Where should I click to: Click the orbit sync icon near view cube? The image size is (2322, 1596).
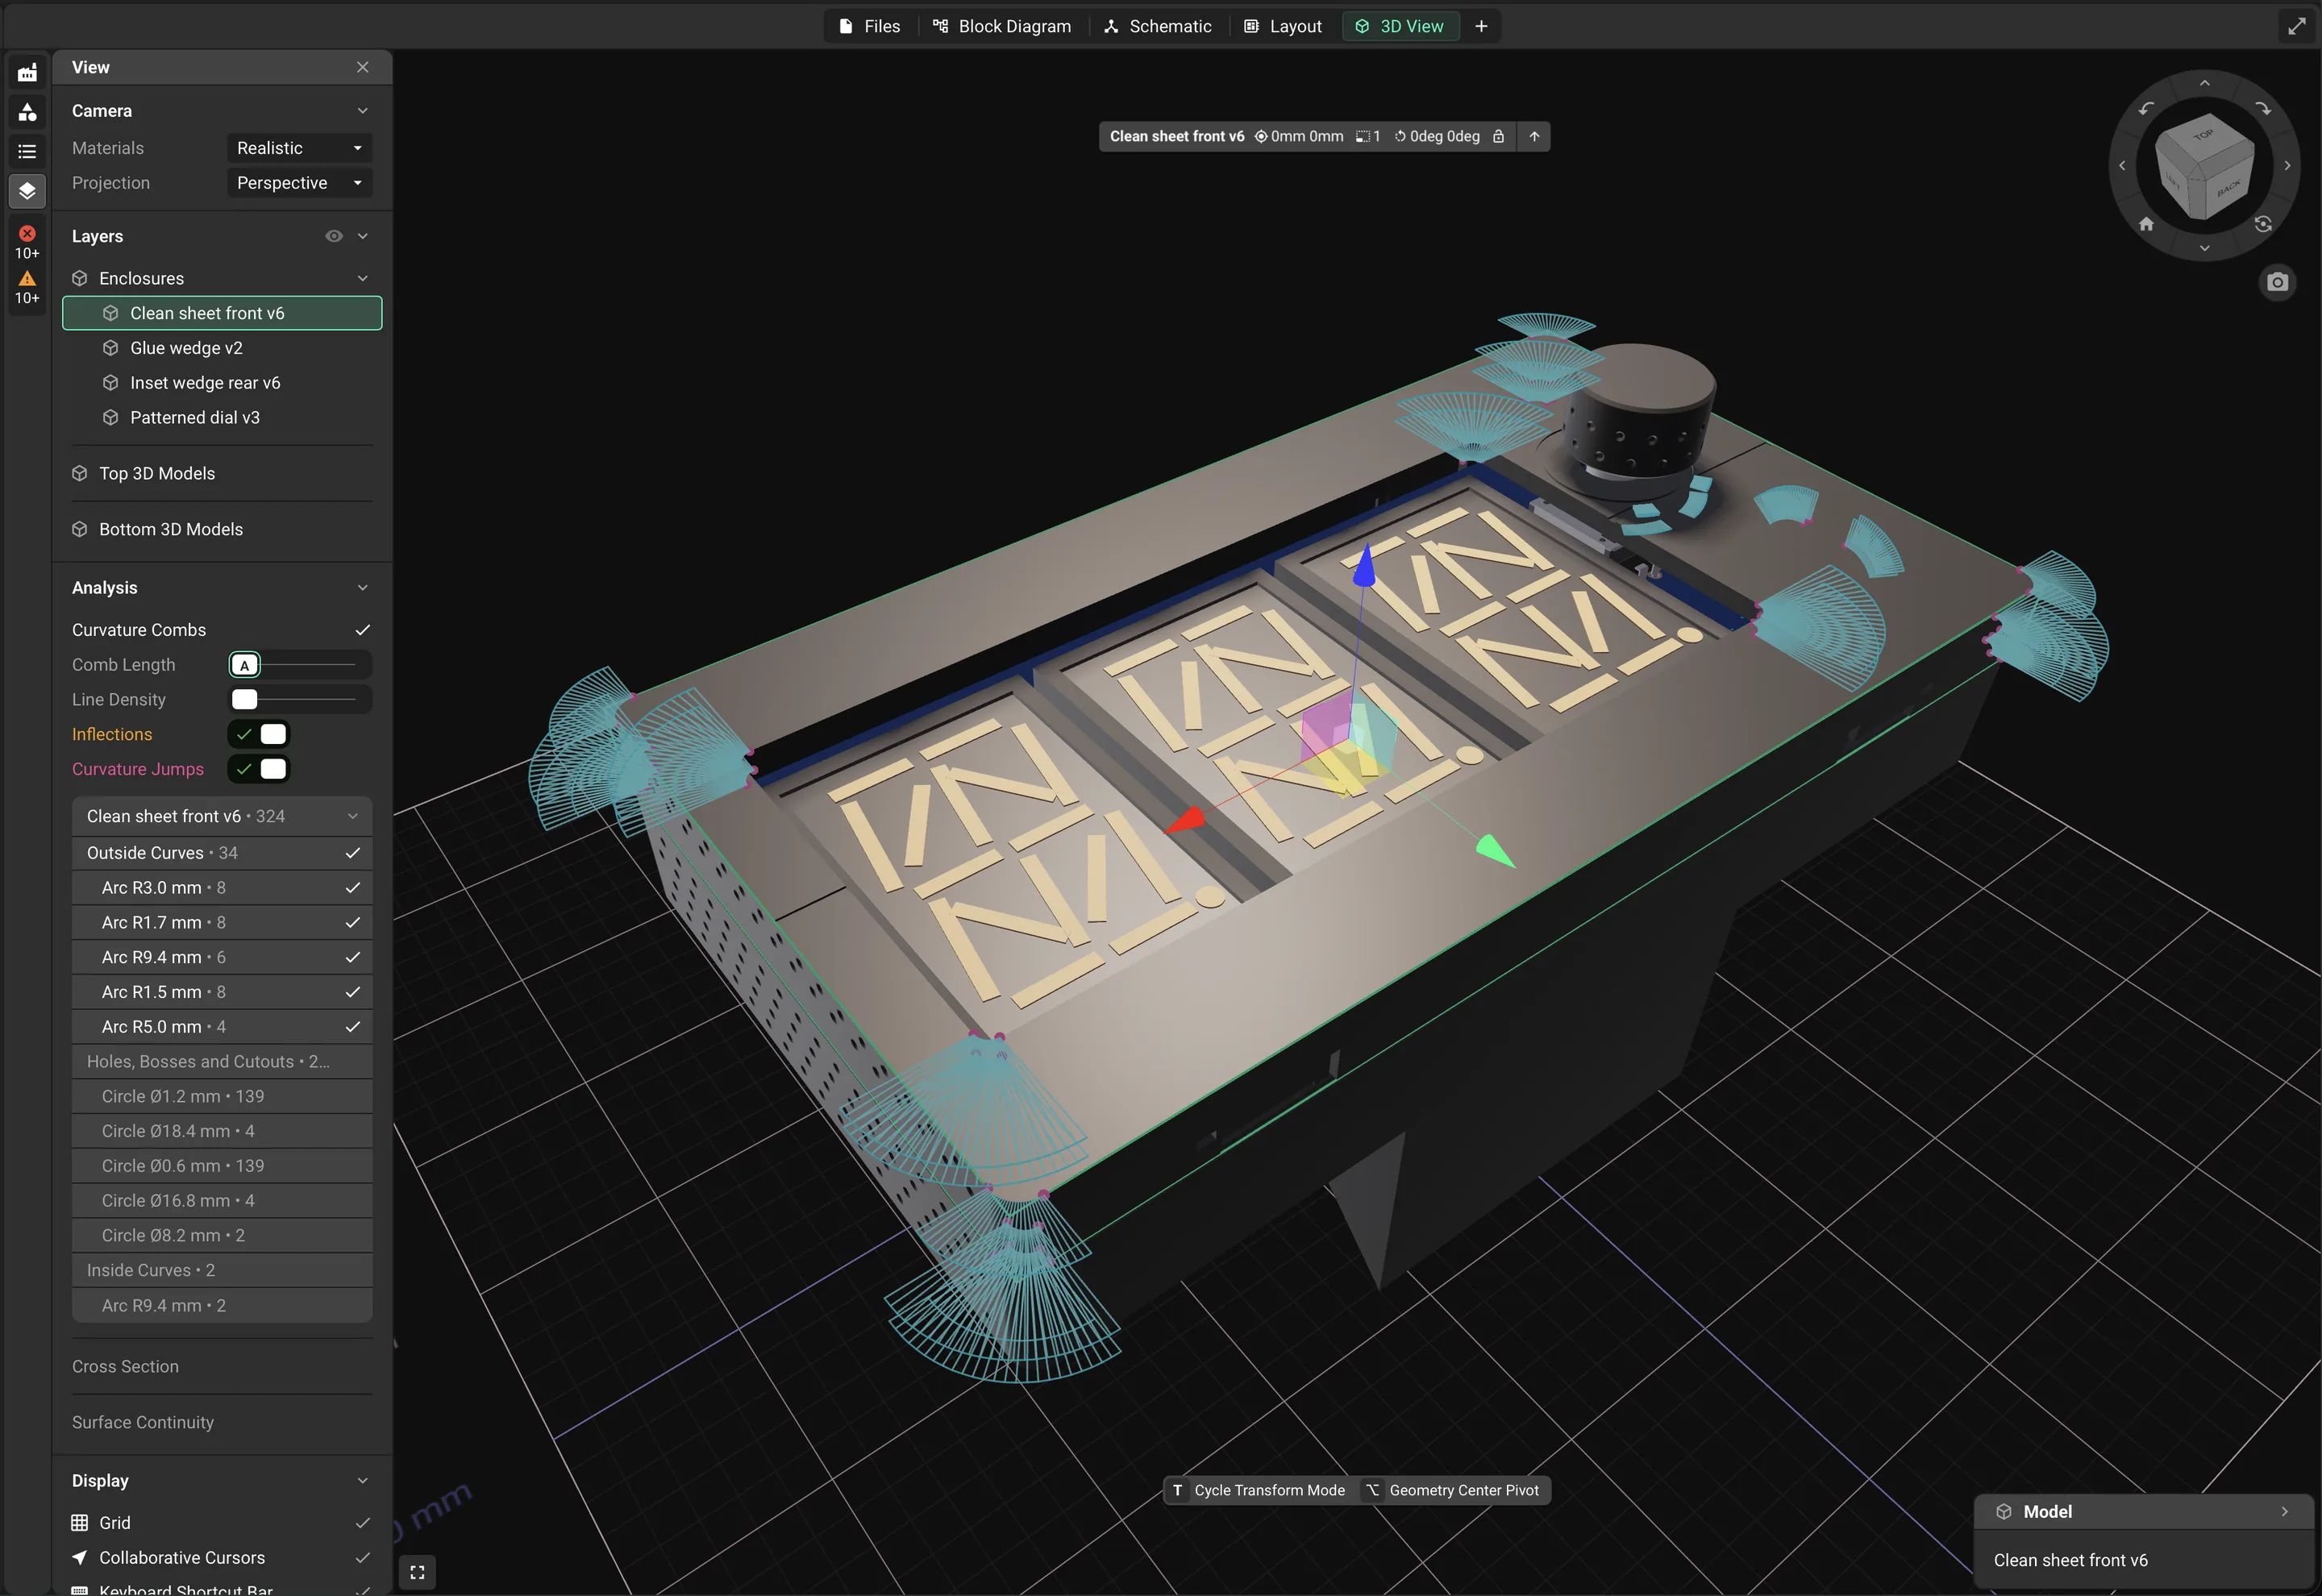tap(2263, 224)
